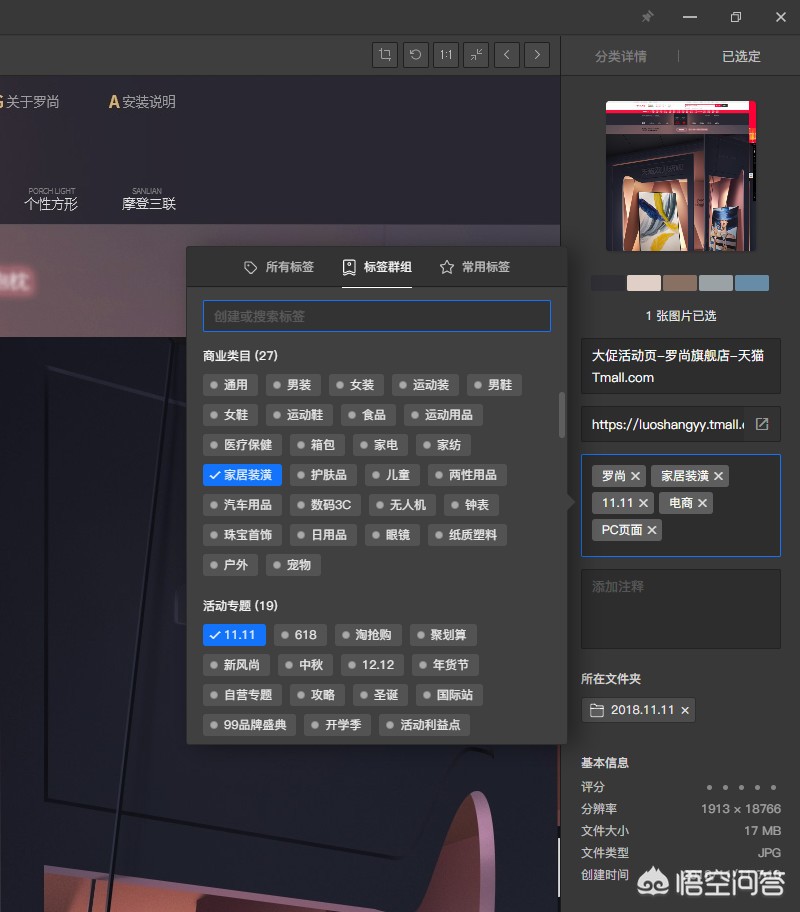Switch to the 常用标签 tab
The height and width of the screenshot is (912, 800).
[x=474, y=267]
